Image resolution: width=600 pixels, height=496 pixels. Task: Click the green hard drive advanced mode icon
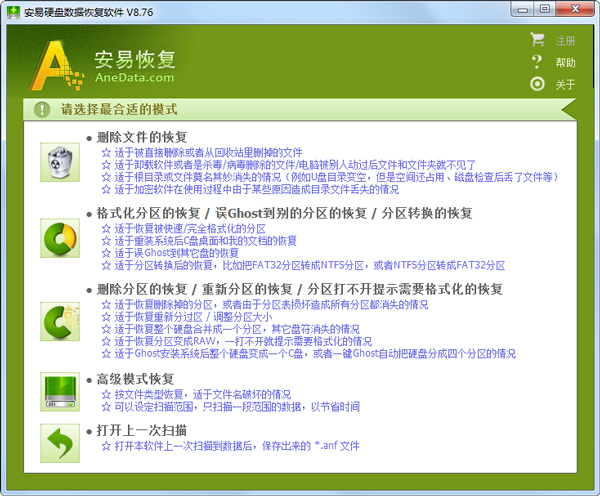[59, 388]
